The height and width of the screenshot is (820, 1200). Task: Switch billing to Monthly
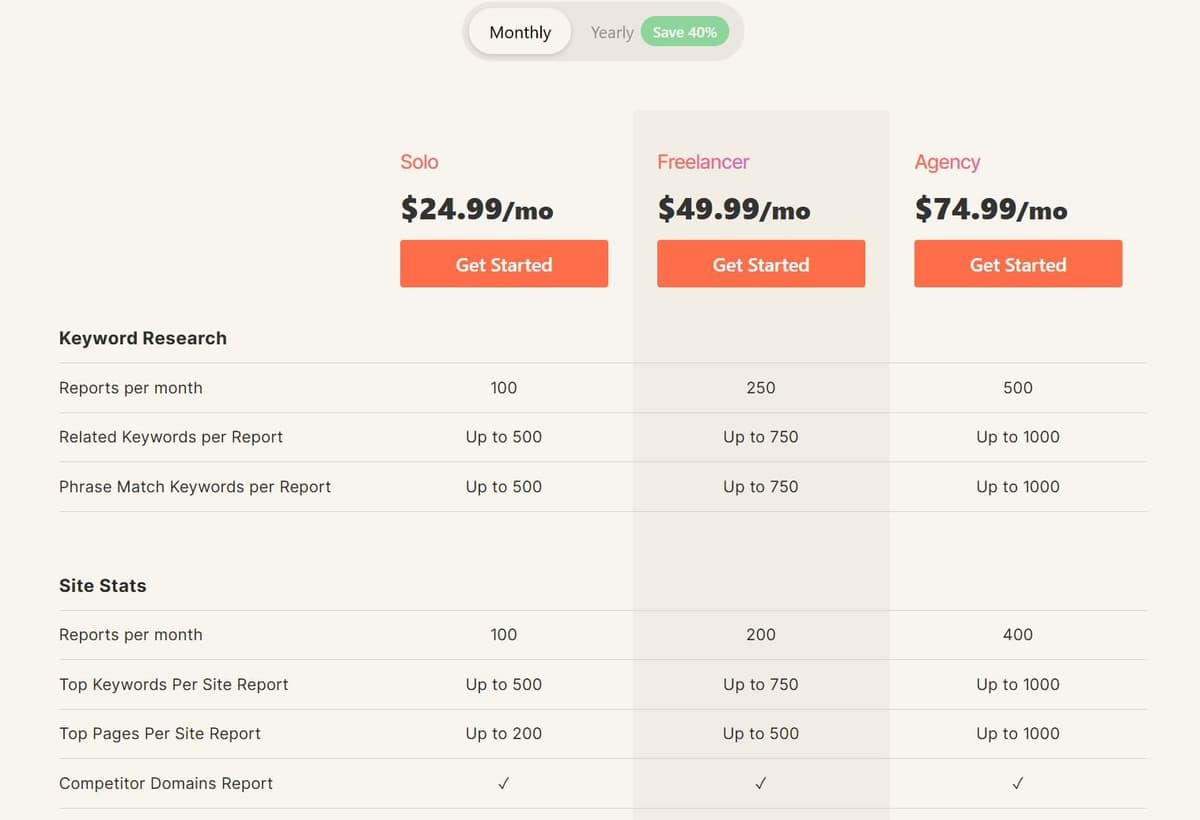pos(520,32)
